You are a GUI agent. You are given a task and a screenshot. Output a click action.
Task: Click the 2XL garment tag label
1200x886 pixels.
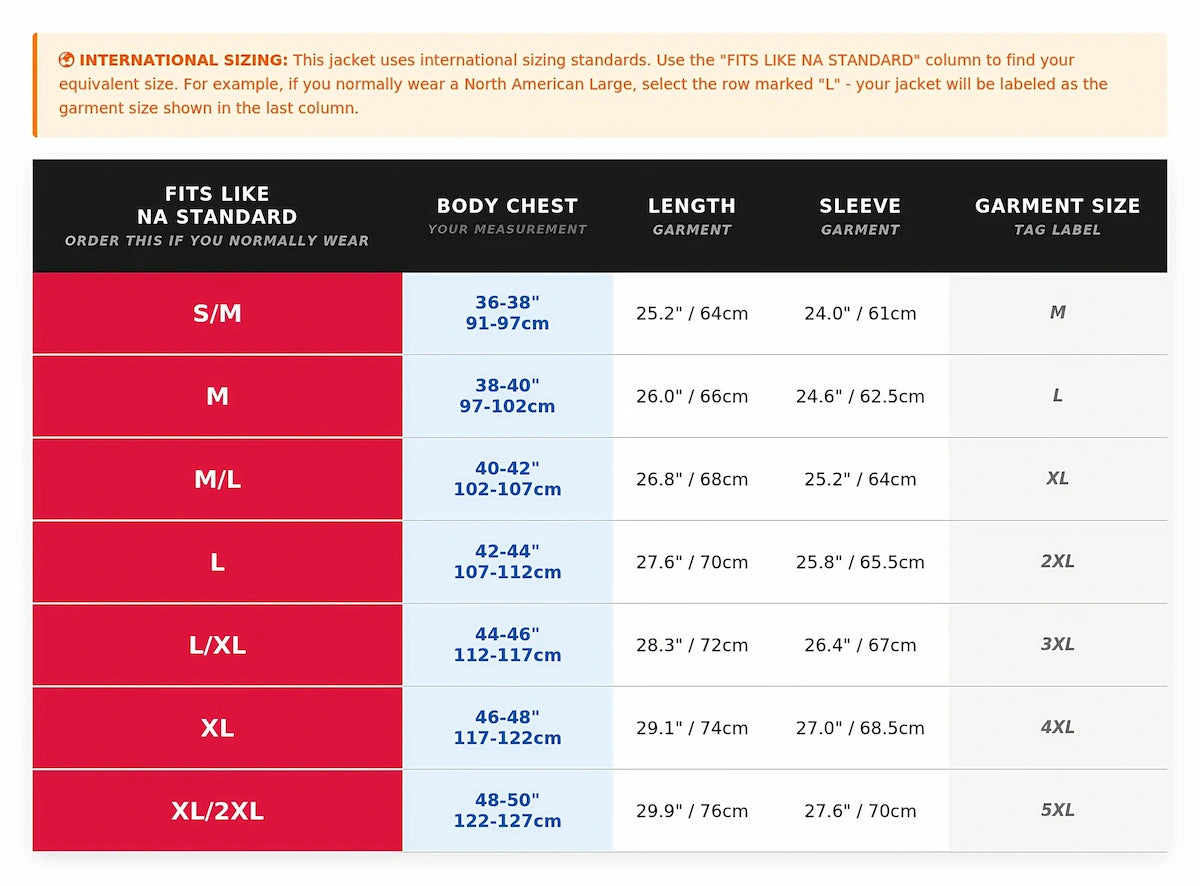click(x=1057, y=562)
